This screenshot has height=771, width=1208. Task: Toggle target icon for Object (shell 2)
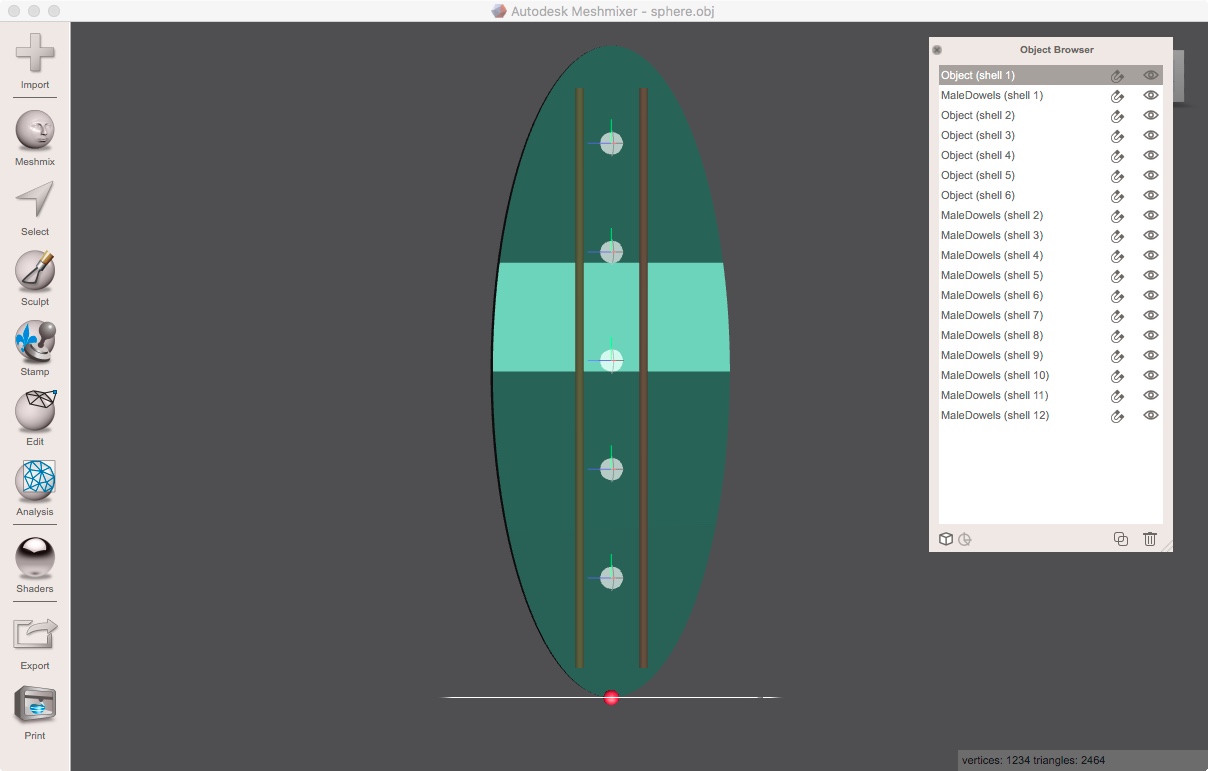pyautogui.click(x=1118, y=115)
